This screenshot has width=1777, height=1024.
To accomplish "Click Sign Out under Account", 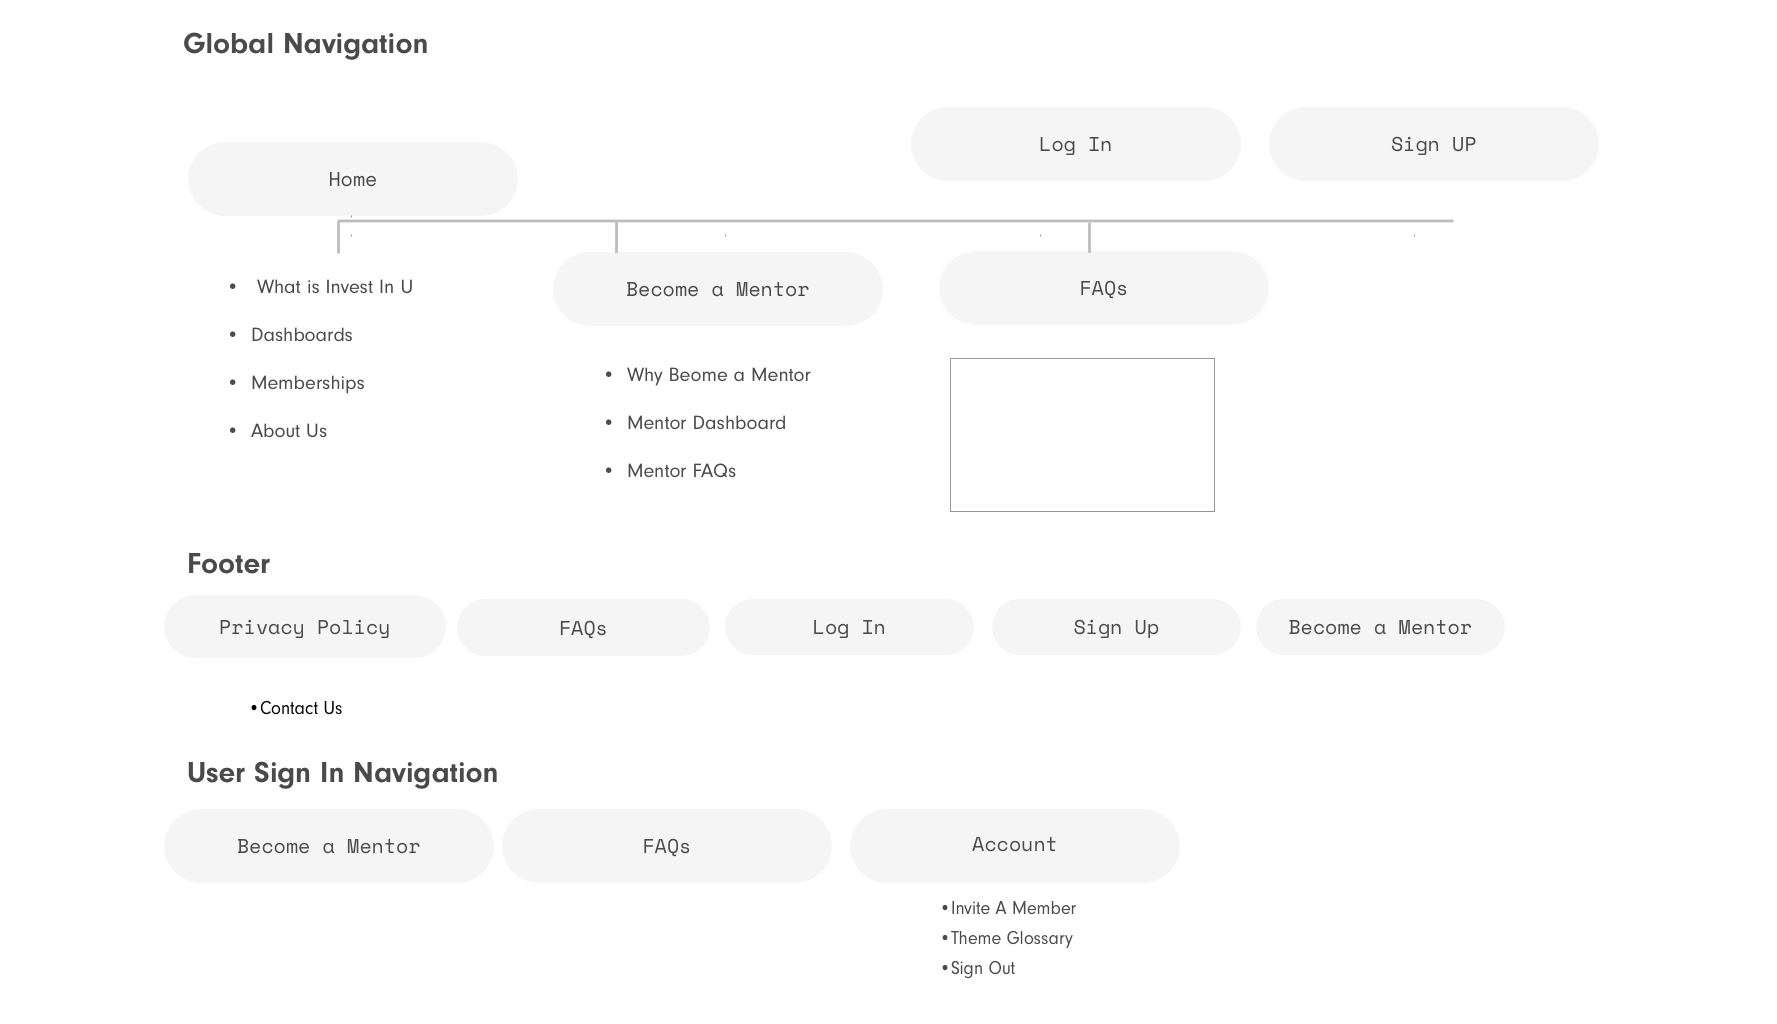I will 982,968.
